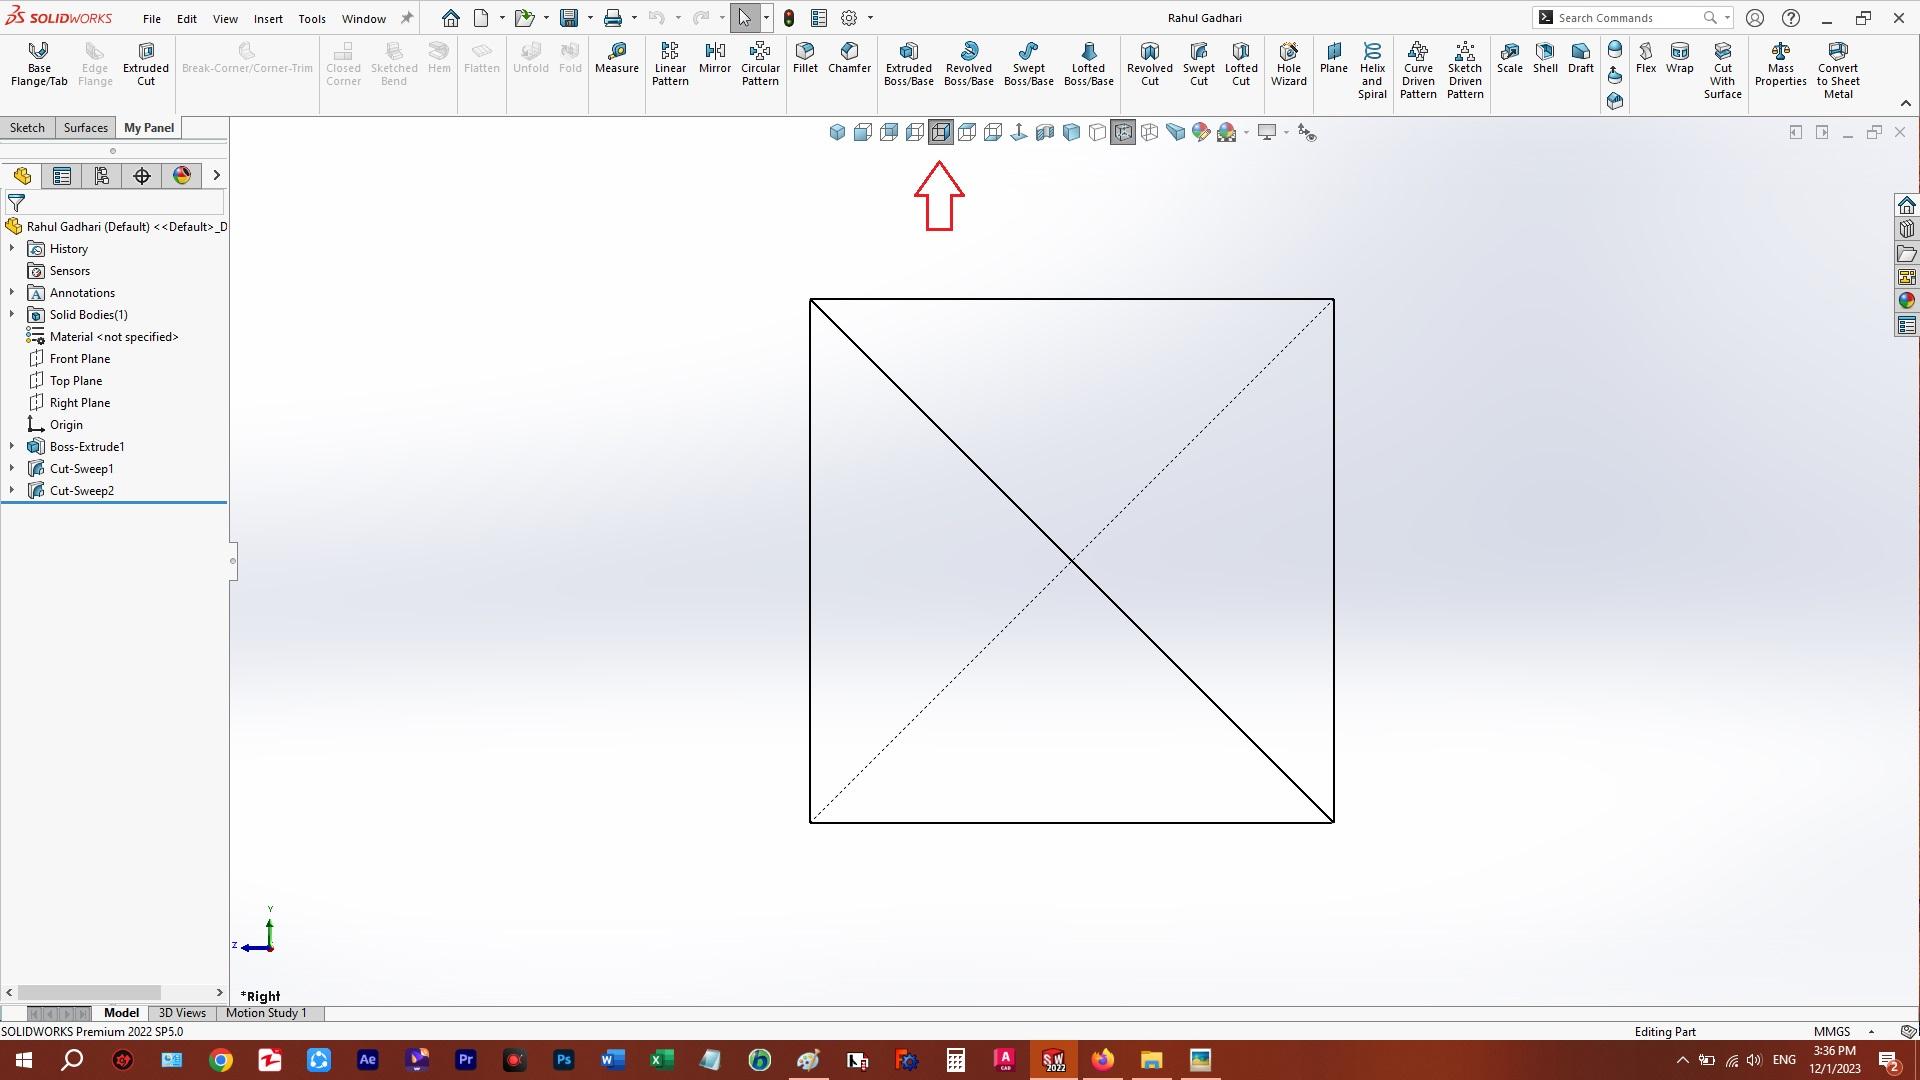Open Mass Properties
This screenshot has width=1920, height=1080.
click(1780, 64)
